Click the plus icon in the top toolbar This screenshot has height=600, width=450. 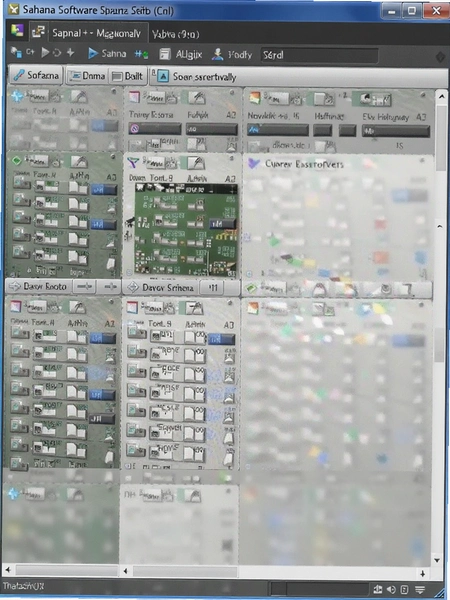tap(70, 52)
